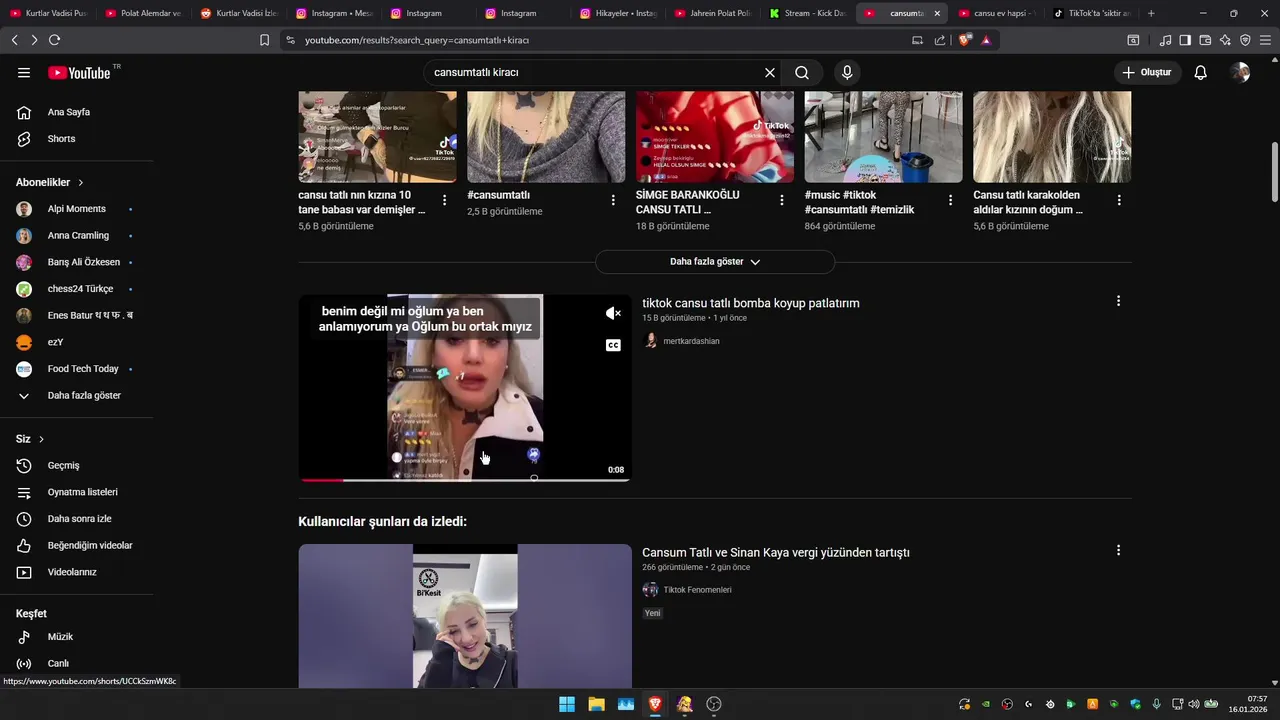
Task: Reload the page
Action: [x=54, y=40]
